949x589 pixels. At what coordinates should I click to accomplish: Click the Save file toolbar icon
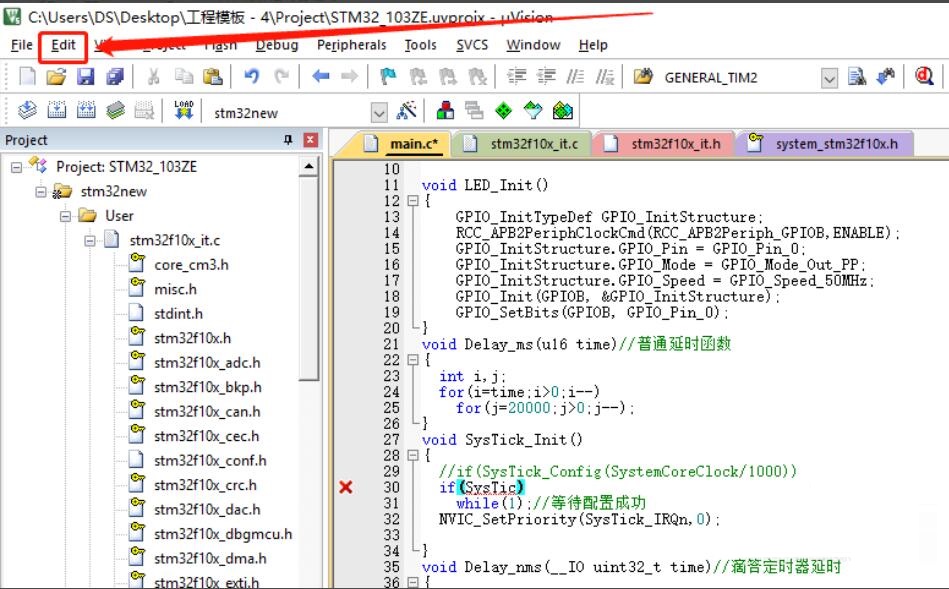86,77
